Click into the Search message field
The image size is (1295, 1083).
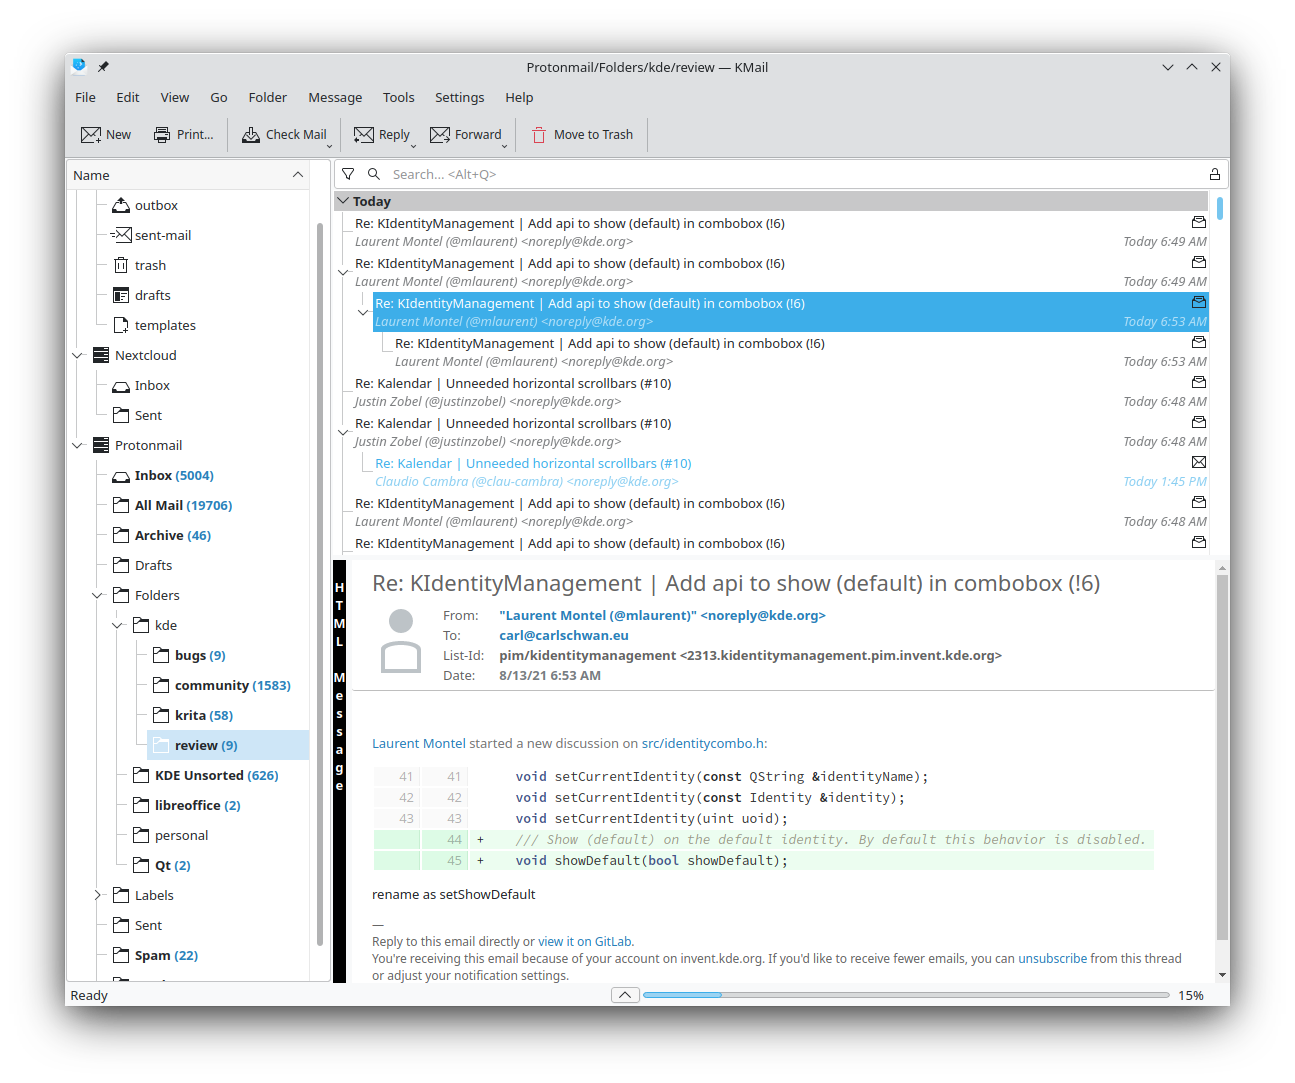point(790,174)
